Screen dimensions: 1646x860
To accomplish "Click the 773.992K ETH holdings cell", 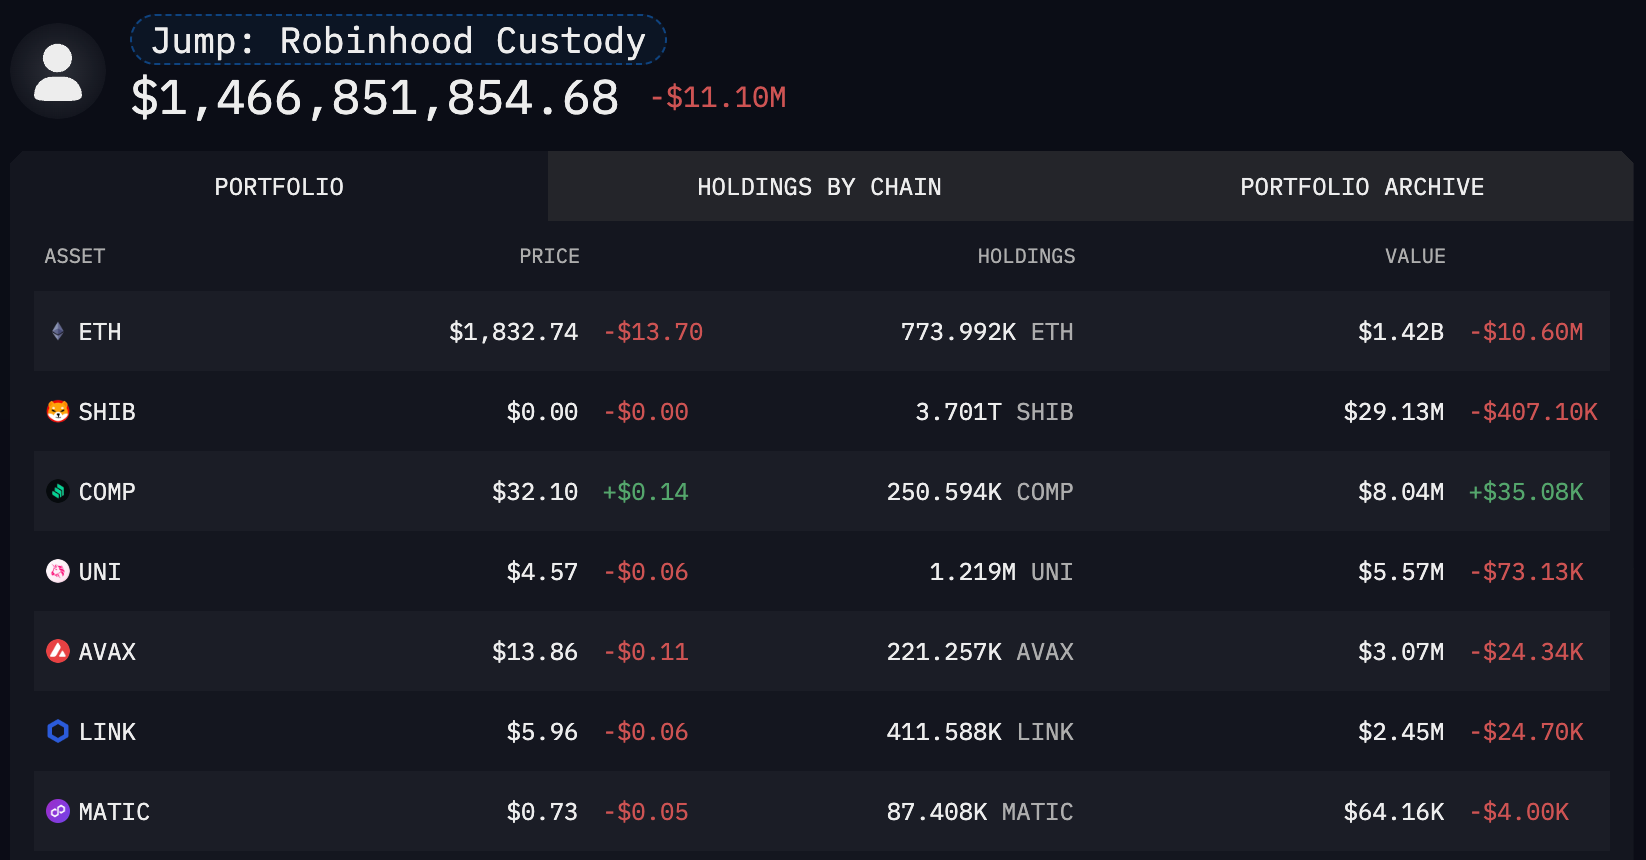I will click(987, 332).
